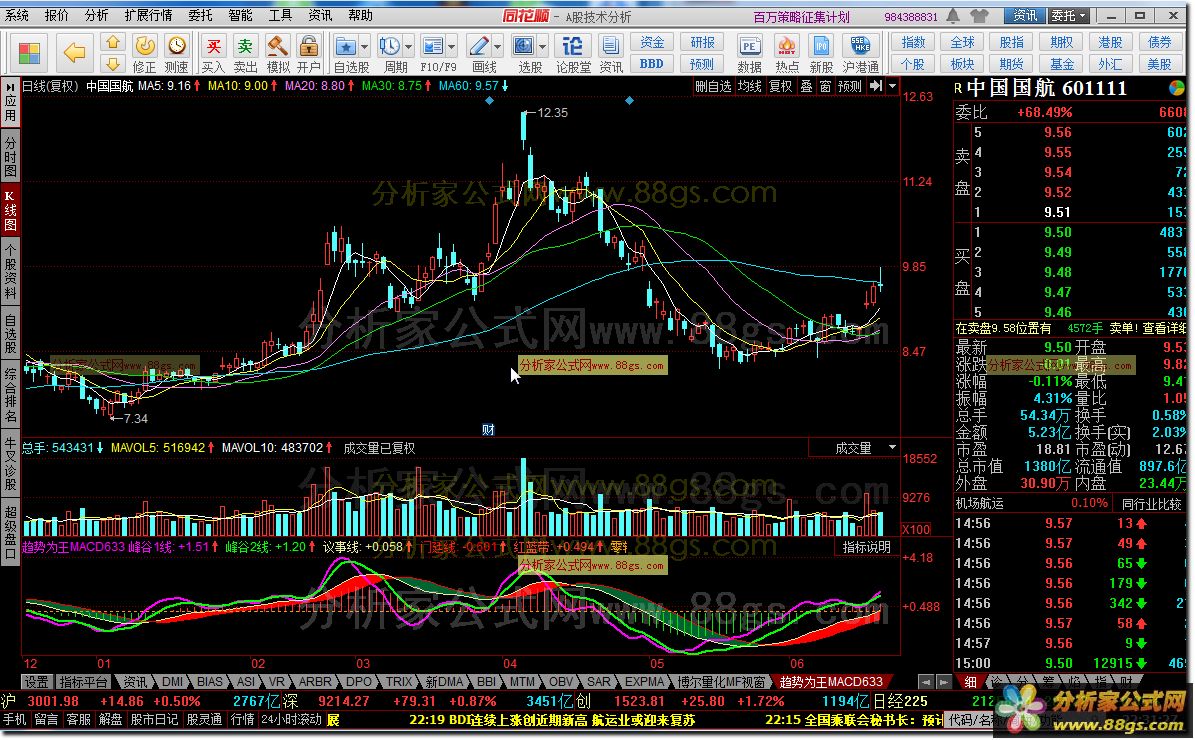Open the 系统 menu
Image resolution: width=1195 pixels, height=740 pixels.
(17, 15)
